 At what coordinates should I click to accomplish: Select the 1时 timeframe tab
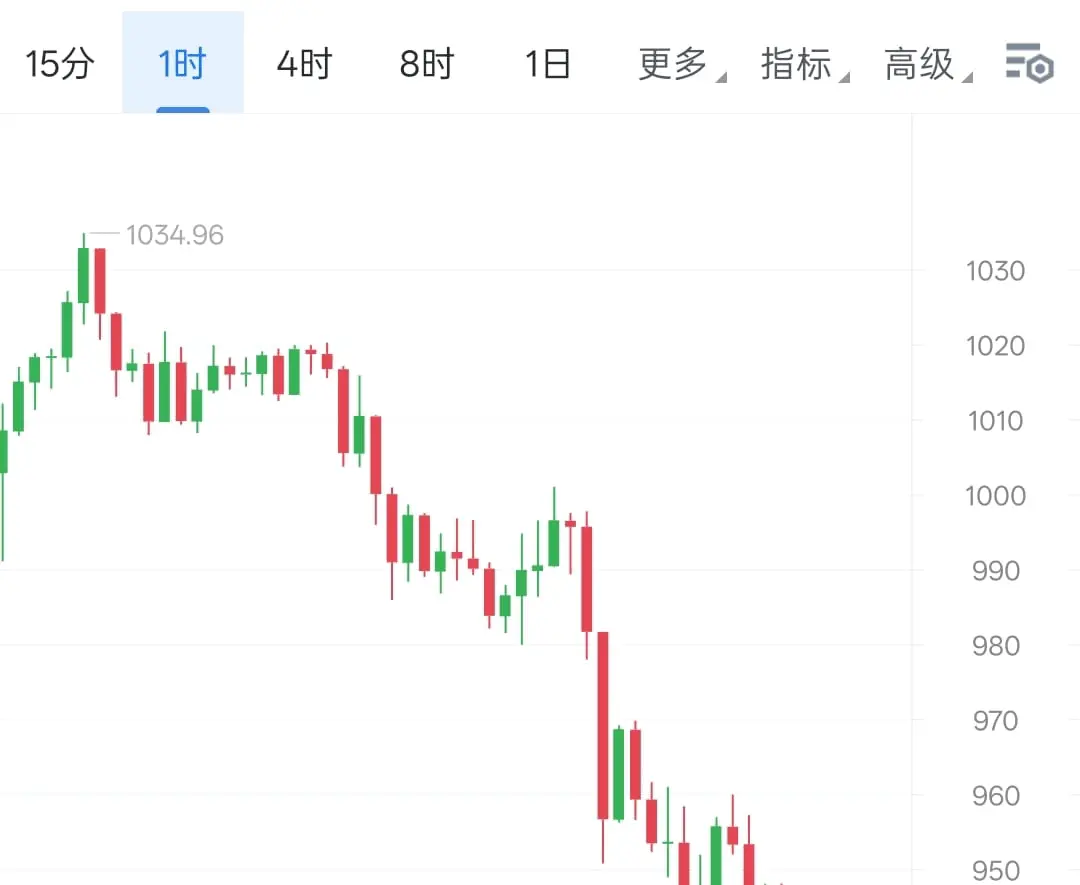(x=183, y=64)
